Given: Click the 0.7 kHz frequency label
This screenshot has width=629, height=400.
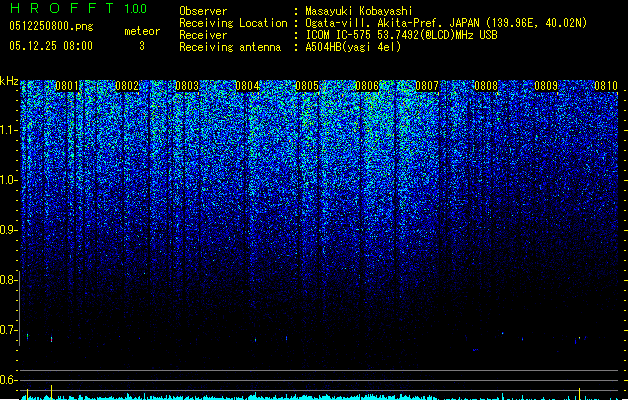Looking at the screenshot, I should 9,330.
